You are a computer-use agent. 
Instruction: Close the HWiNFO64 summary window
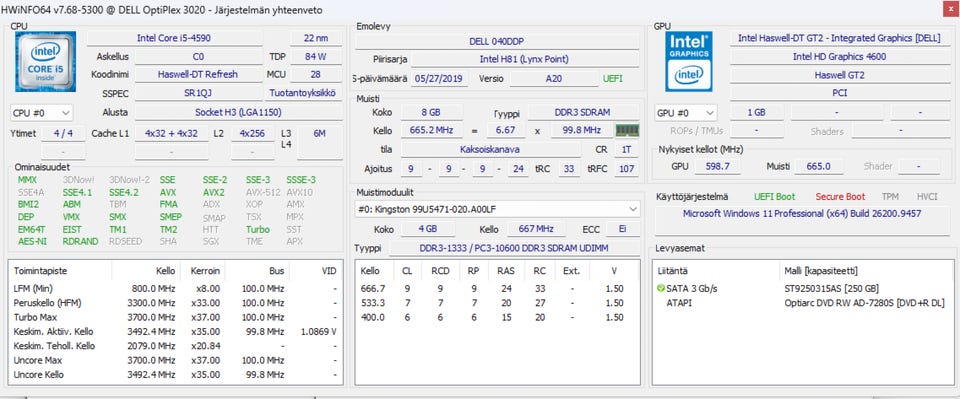pyautogui.click(x=951, y=8)
